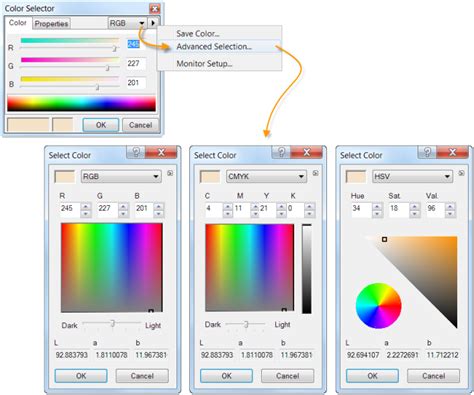Click the color preview swatch in HSV dialog
The width and height of the screenshot is (474, 395).
pyautogui.click(x=356, y=176)
